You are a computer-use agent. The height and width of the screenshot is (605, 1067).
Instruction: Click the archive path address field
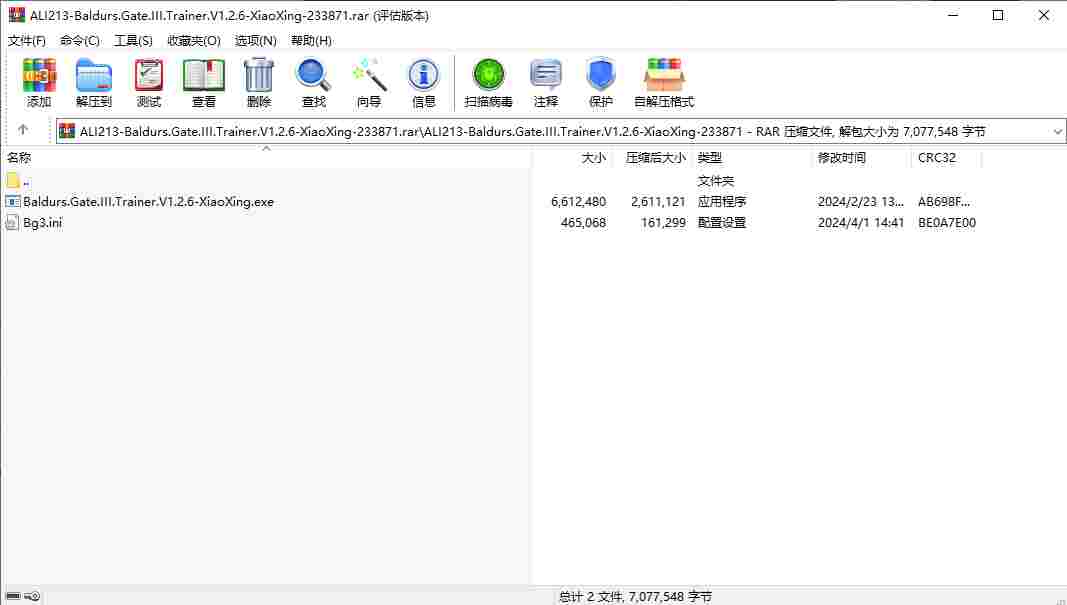[x=561, y=131]
